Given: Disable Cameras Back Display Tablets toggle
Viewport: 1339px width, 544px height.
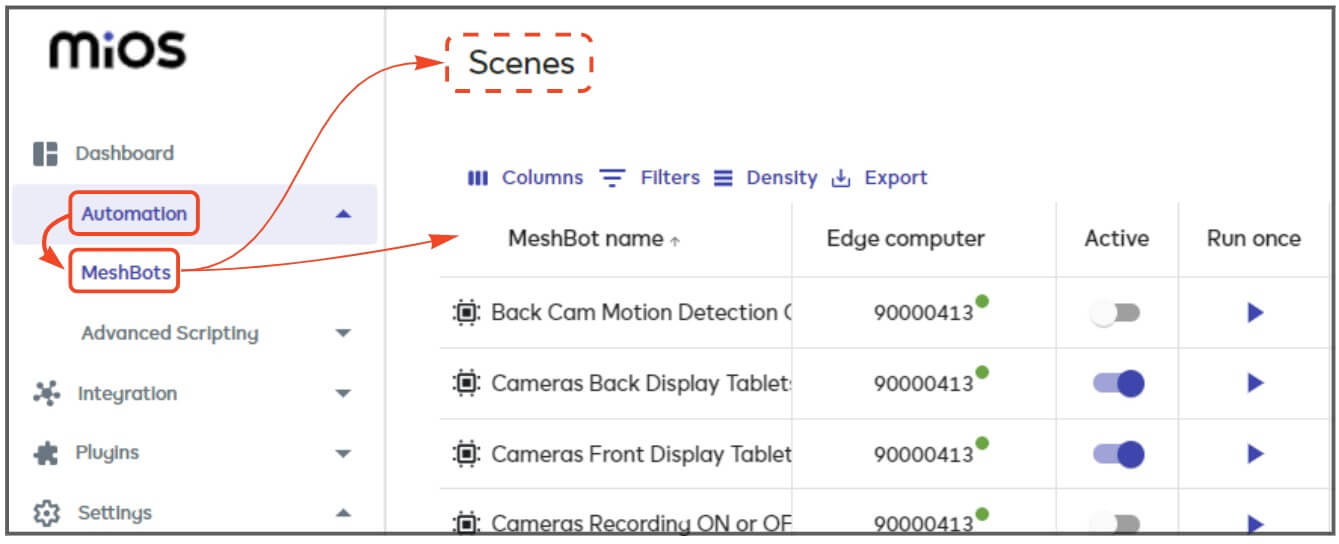Looking at the screenshot, I should click(x=1118, y=383).
